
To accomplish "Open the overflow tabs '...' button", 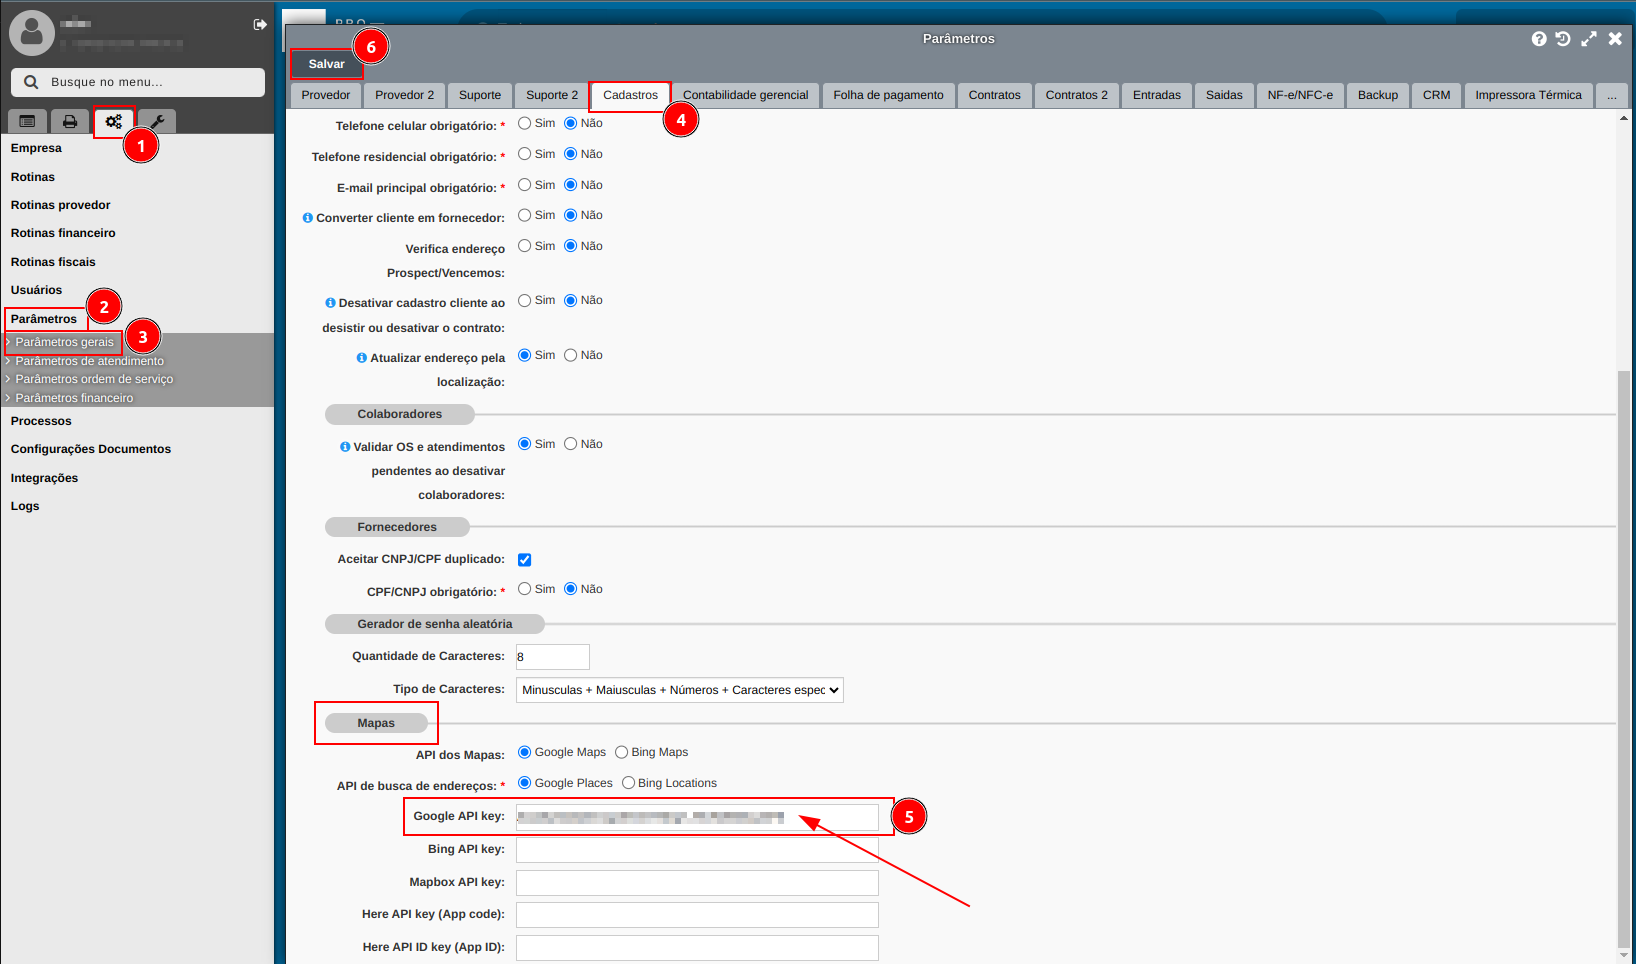I will pos(1612,95).
